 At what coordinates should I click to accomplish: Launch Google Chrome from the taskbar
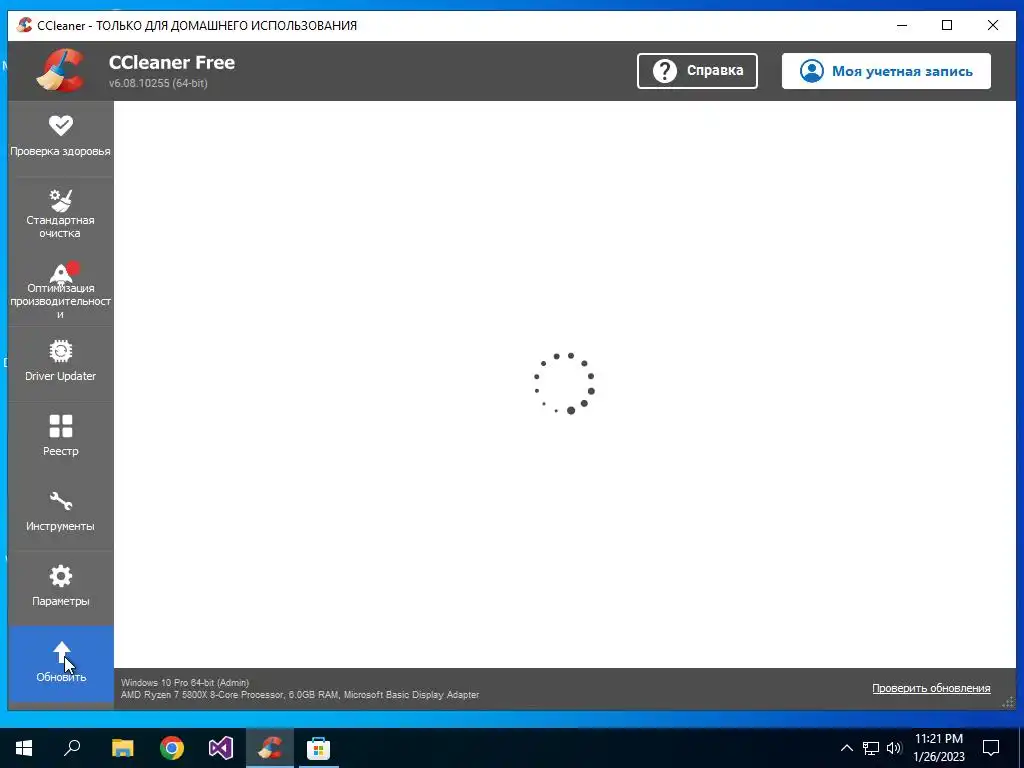172,748
